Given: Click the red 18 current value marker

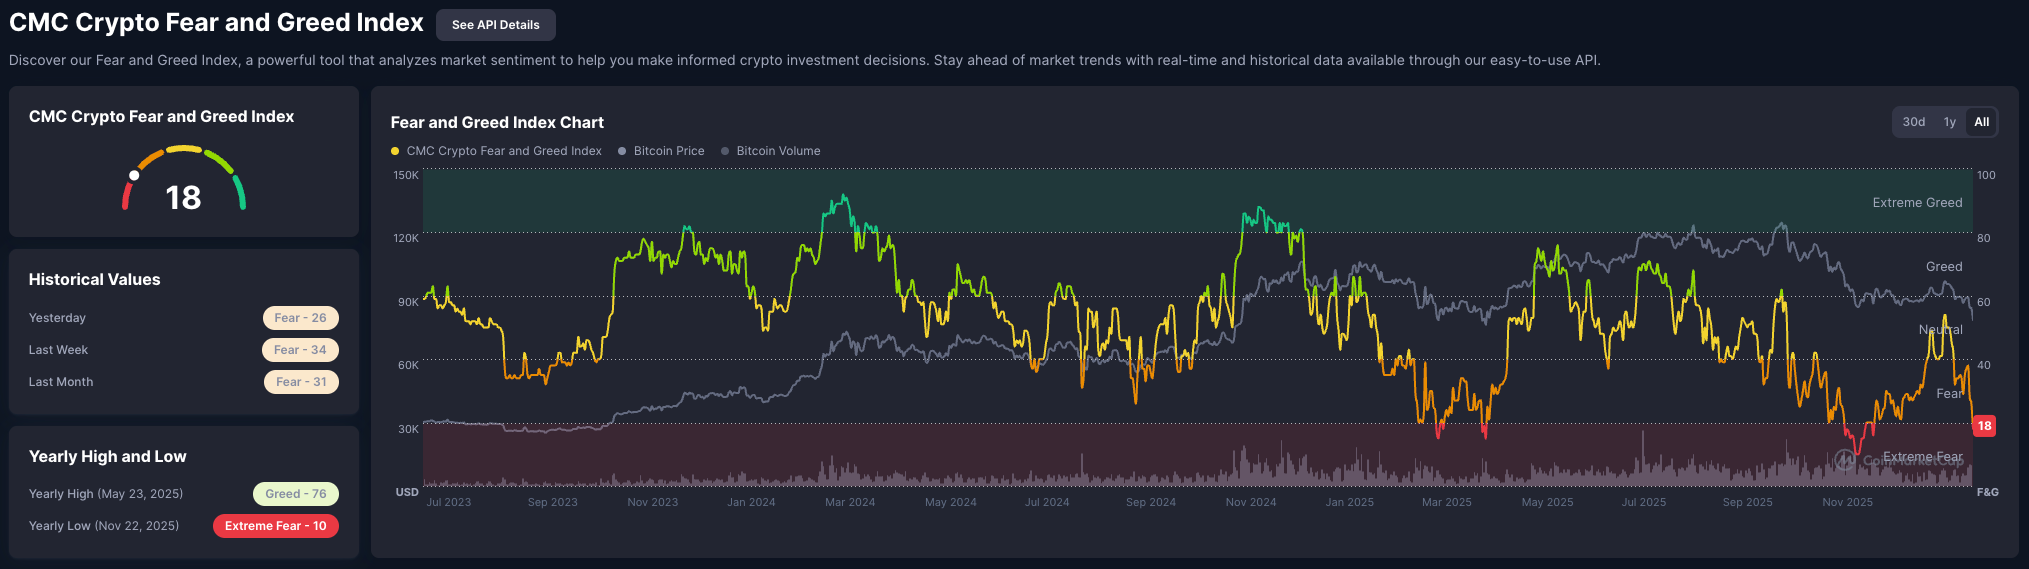Looking at the screenshot, I should click(1984, 426).
